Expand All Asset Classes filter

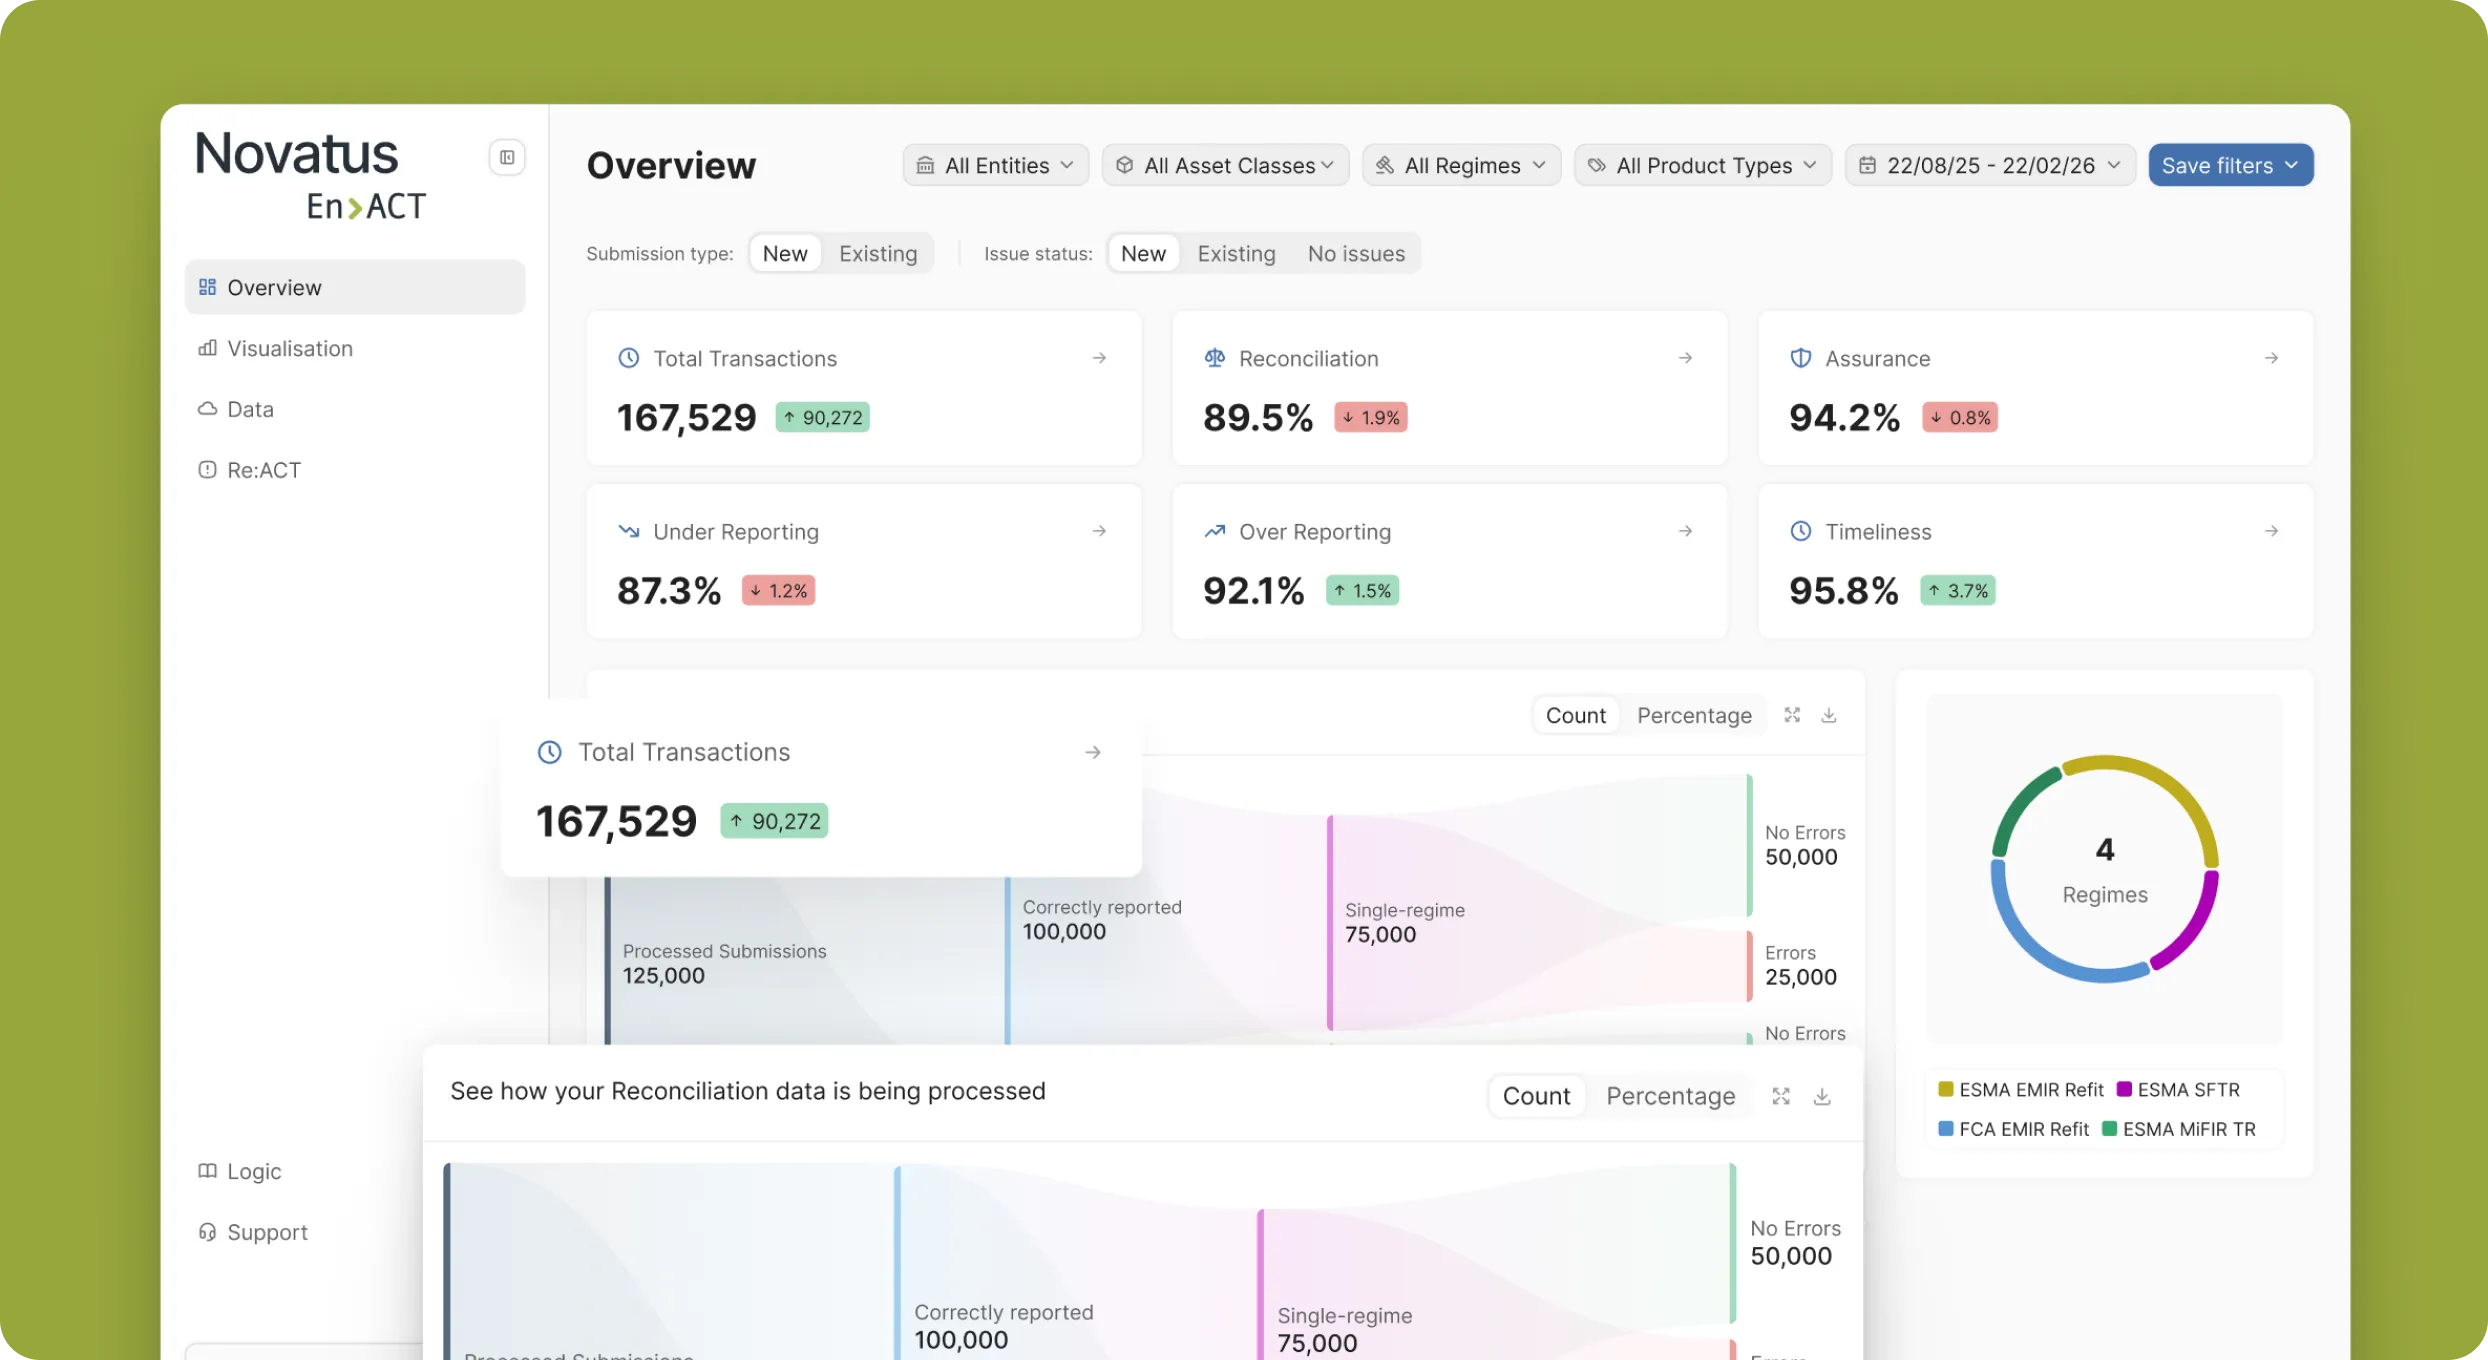click(x=1225, y=165)
